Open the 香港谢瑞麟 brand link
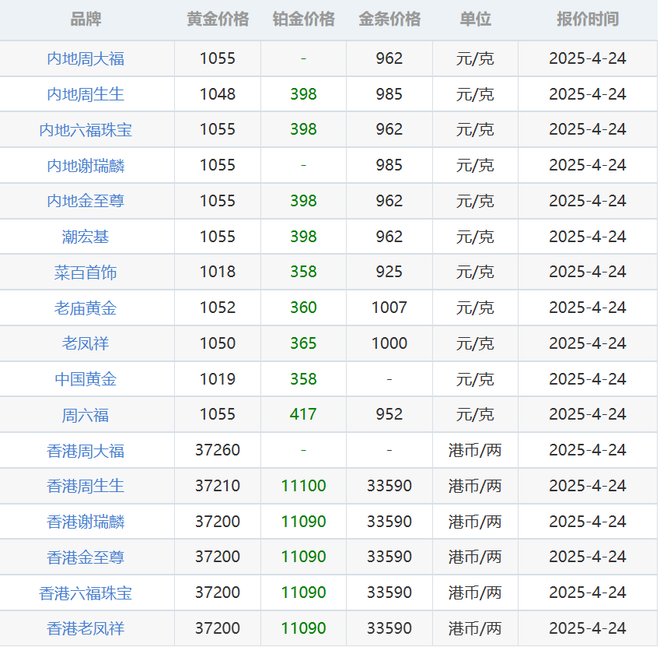660x647 pixels. pyautogui.click(x=85, y=522)
